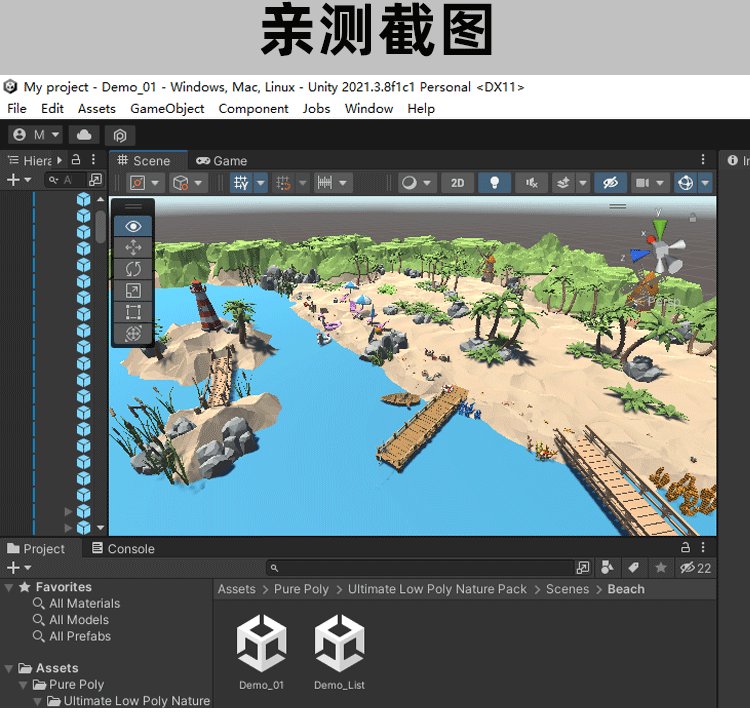Open Demo_01 scene asset

(262, 652)
